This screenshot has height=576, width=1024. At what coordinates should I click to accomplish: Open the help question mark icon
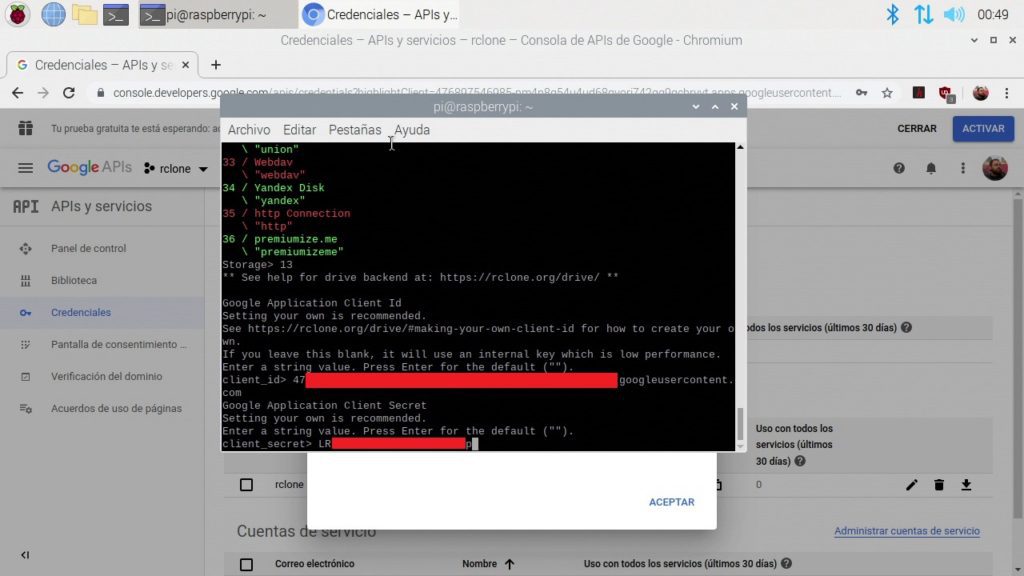point(899,168)
